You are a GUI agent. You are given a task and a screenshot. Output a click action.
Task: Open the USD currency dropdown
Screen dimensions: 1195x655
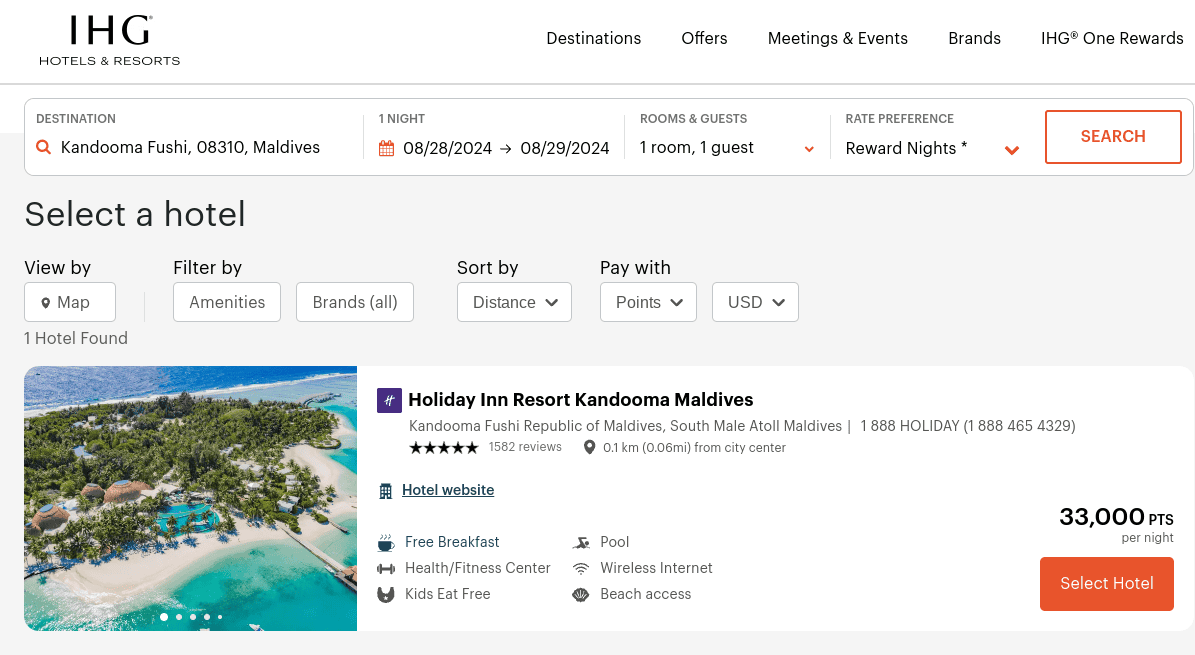755,302
